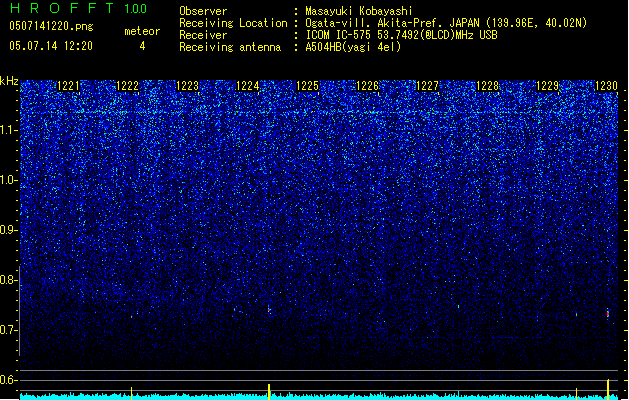Image resolution: width=629 pixels, height=400 pixels.
Task: Click the 'Receiving Location' field label
Action: (x=233, y=23)
